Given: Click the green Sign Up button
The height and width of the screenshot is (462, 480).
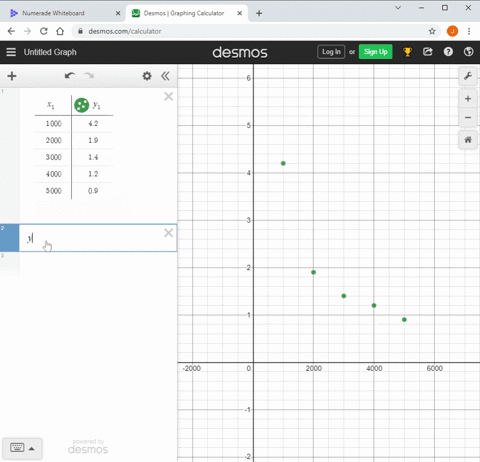Looking at the screenshot, I should point(376,52).
